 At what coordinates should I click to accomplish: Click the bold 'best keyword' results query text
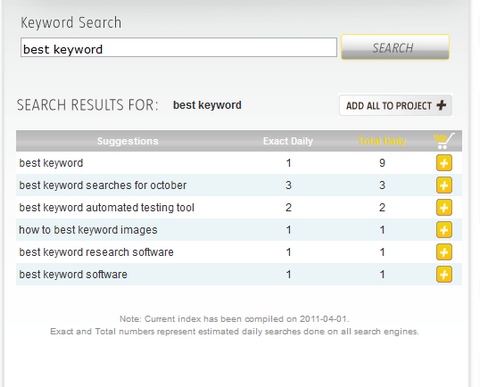[x=207, y=105]
